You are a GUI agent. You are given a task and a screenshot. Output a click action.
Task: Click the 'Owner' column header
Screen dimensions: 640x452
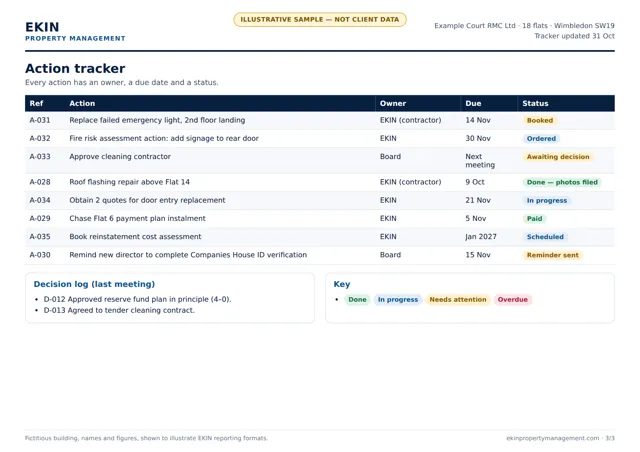coord(393,103)
